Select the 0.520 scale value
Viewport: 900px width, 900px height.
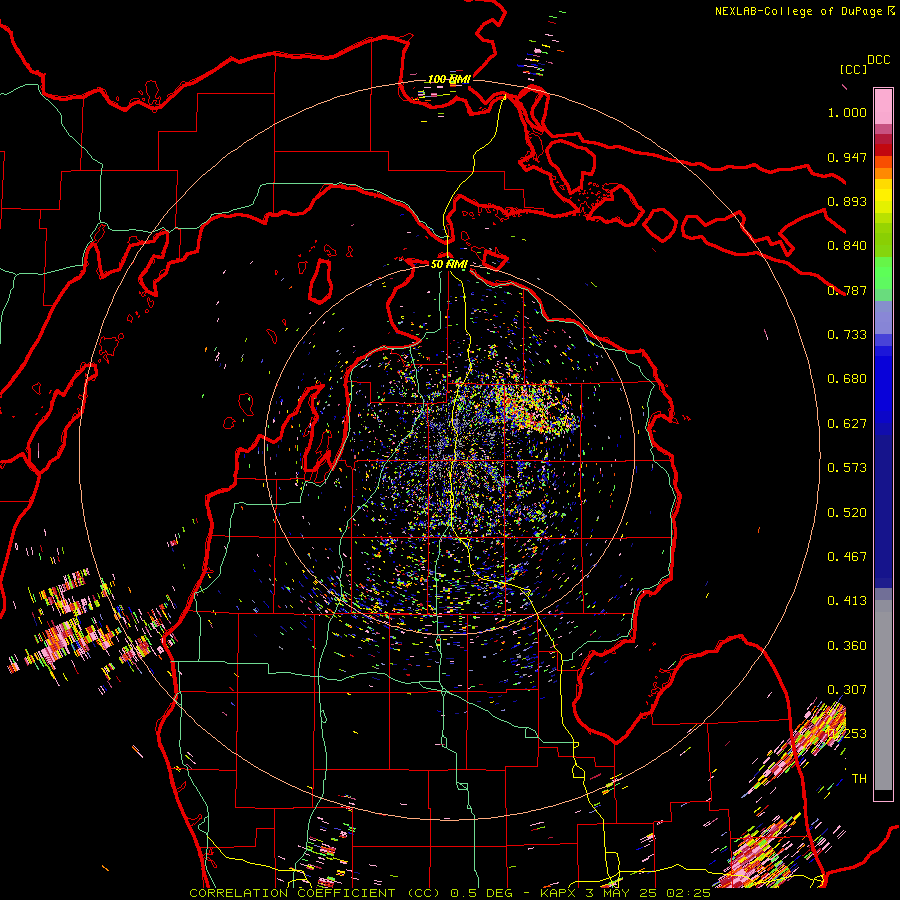(847, 513)
